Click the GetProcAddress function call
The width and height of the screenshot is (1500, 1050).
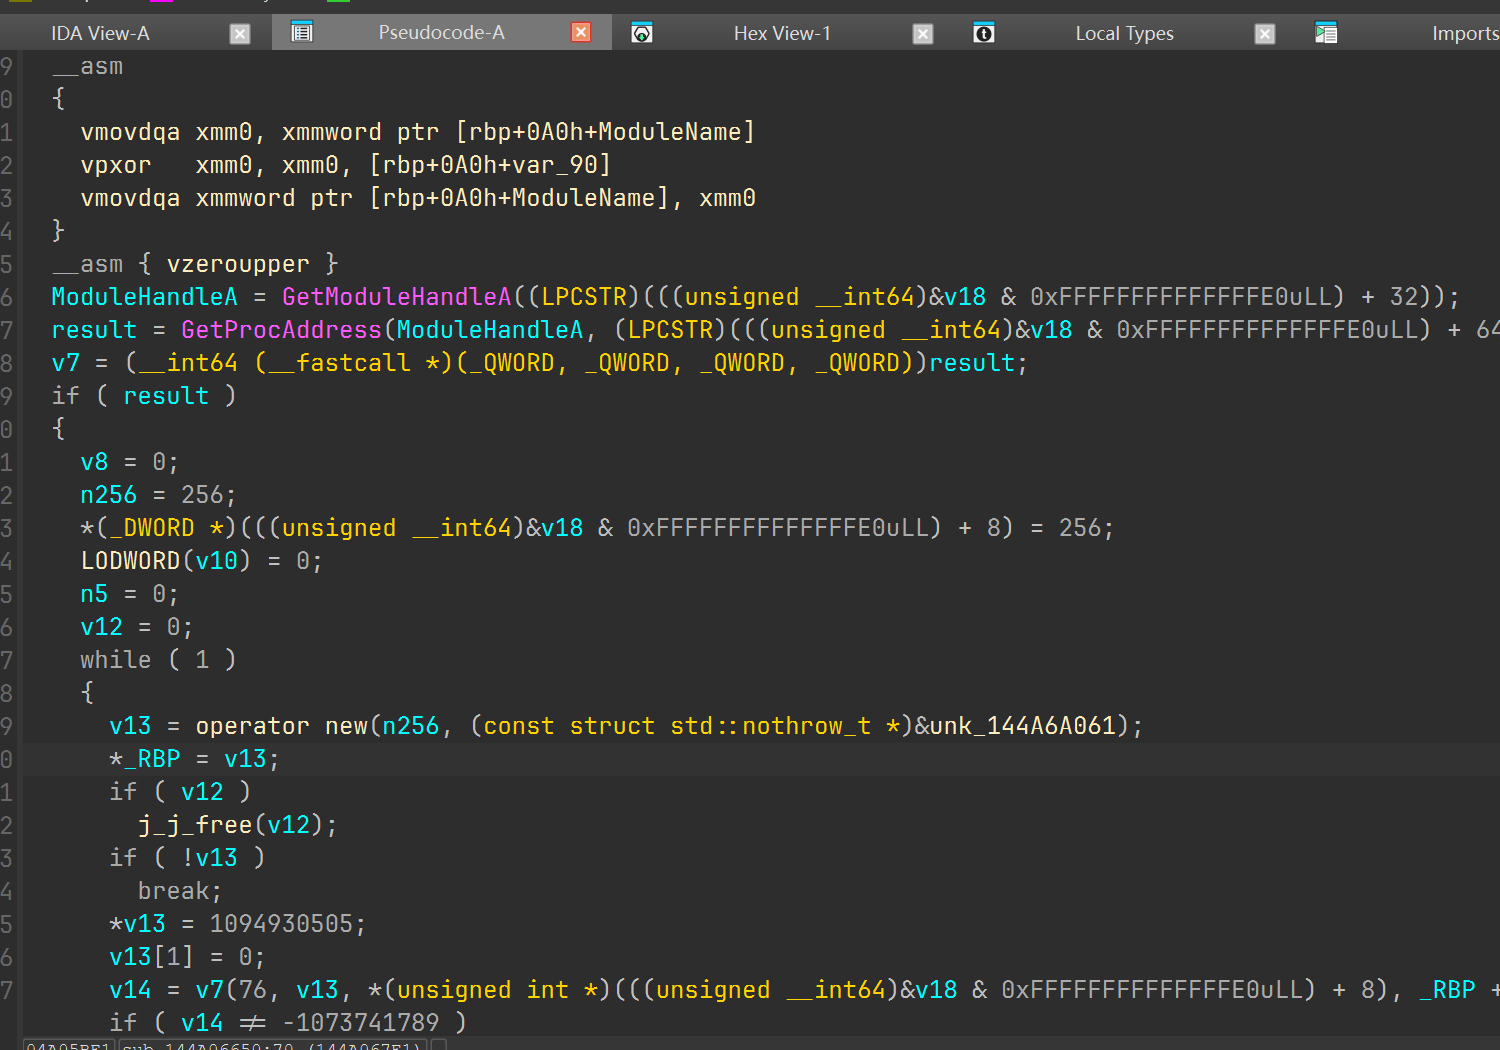[281, 330]
